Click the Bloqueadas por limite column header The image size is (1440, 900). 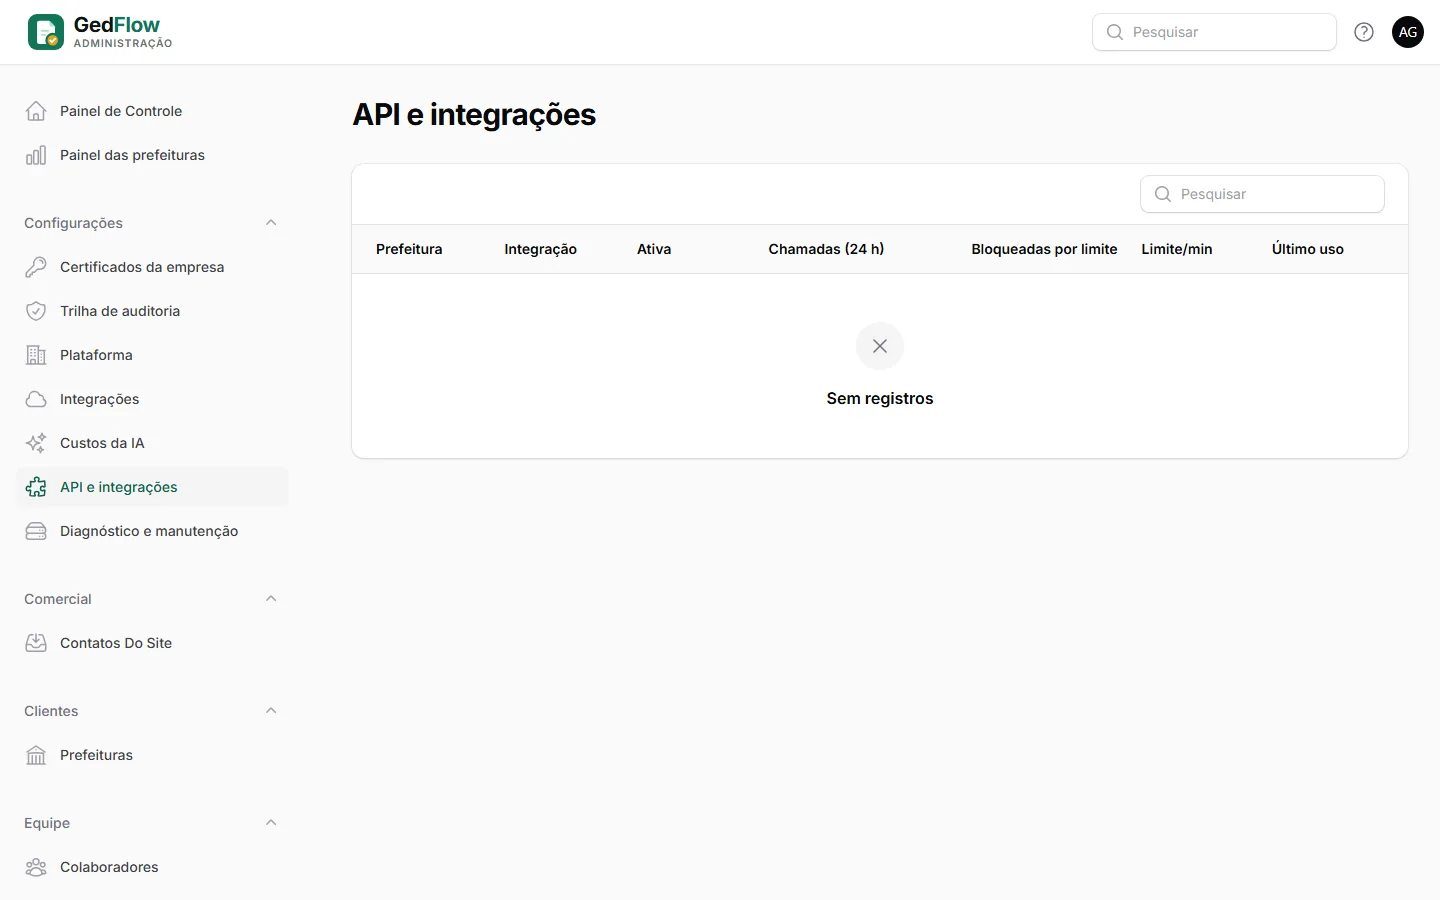pyautogui.click(x=1044, y=249)
